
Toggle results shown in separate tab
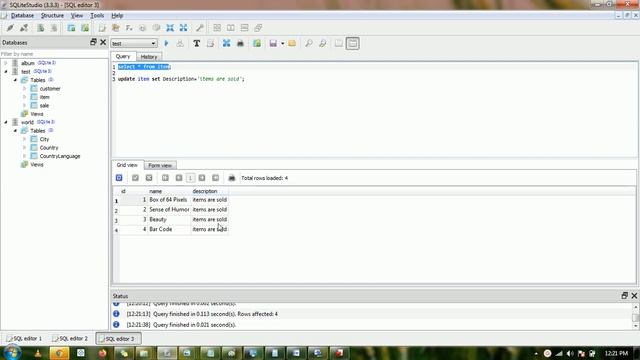pos(339,43)
